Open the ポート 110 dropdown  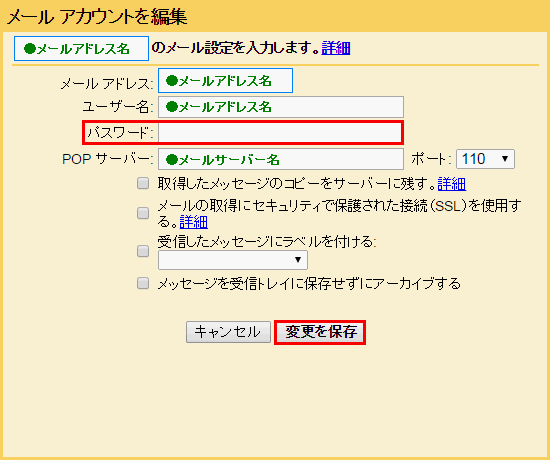click(485, 159)
